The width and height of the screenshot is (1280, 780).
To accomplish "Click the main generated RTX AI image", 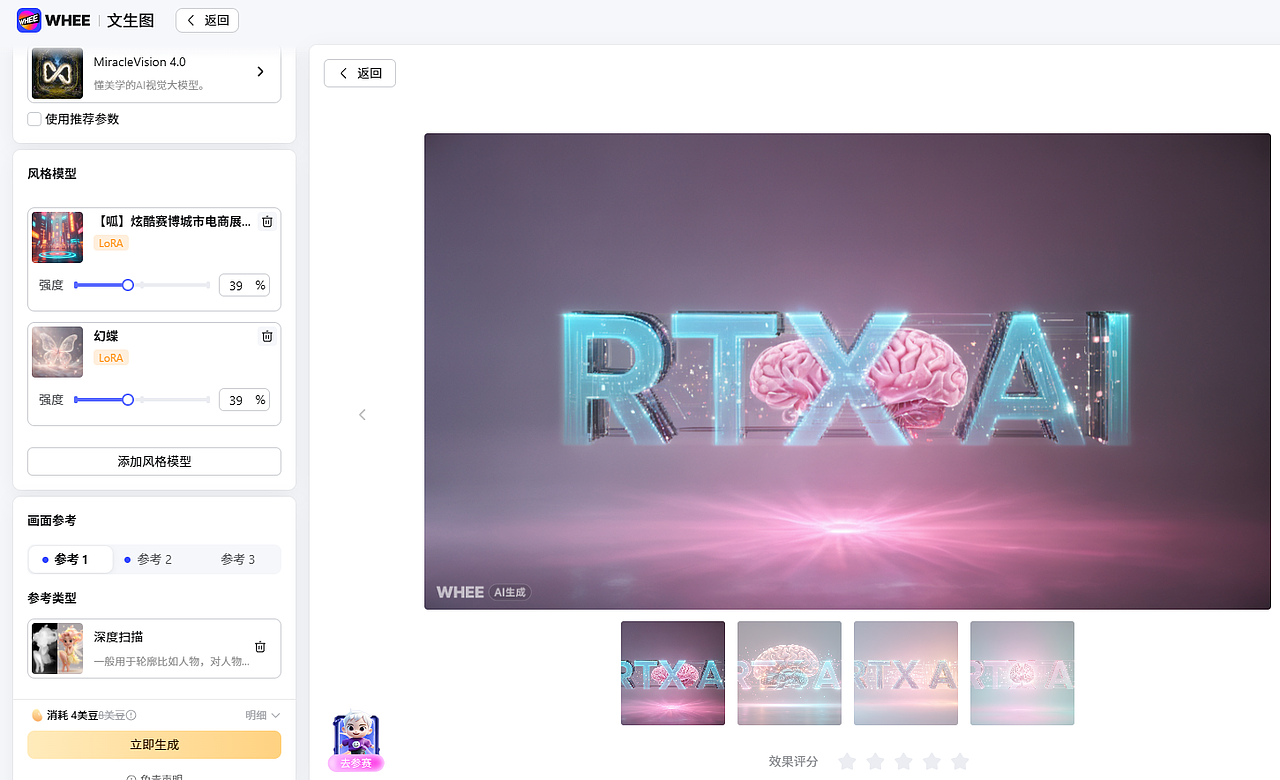I will point(847,371).
